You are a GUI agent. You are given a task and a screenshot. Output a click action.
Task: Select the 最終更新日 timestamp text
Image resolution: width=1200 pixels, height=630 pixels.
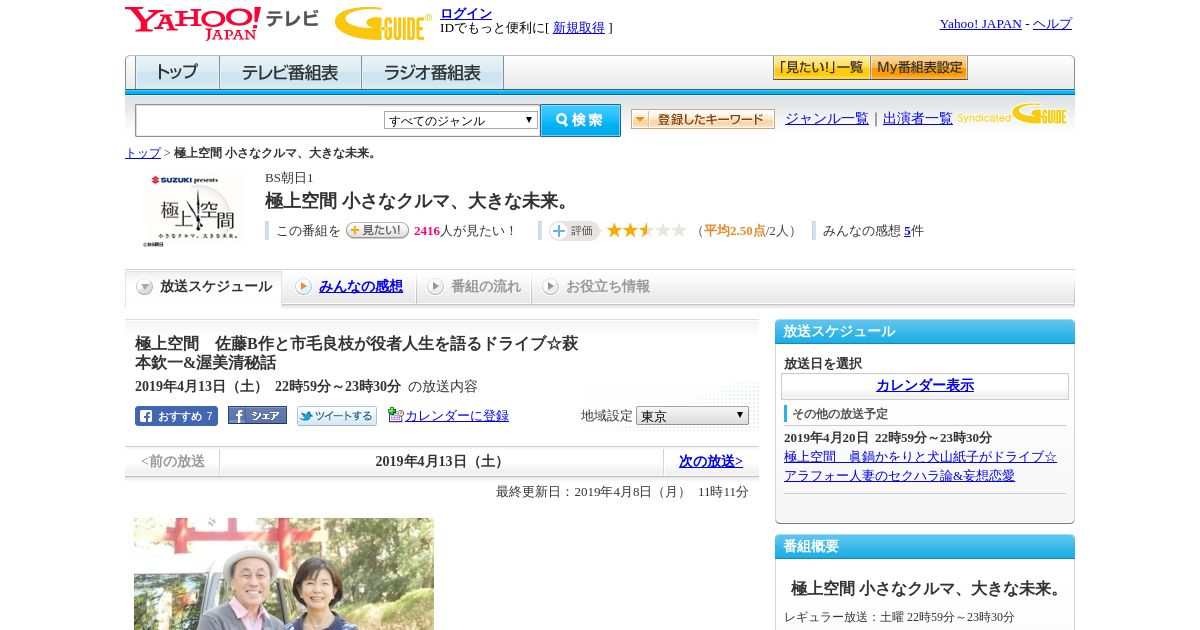click(622, 492)
